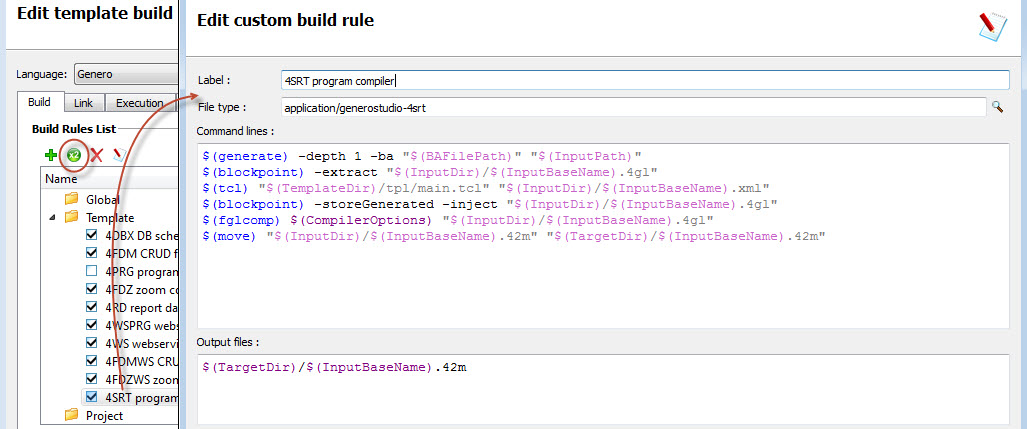Select the Build tab
Image resolution: width=1027 pixels, height=429 pixels.
[40, 103]
